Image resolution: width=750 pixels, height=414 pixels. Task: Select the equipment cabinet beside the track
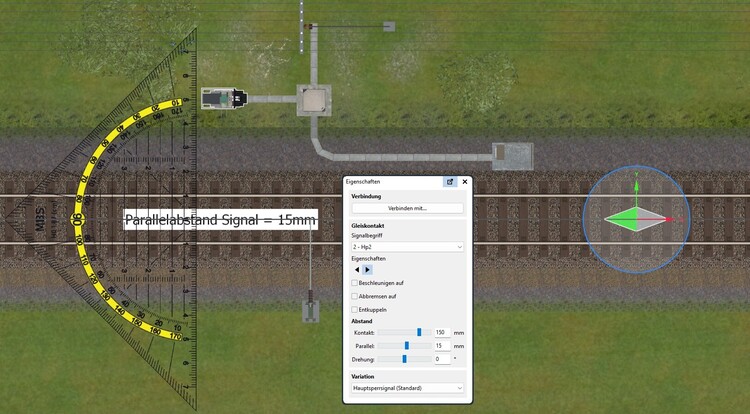(x=513, y=156)
